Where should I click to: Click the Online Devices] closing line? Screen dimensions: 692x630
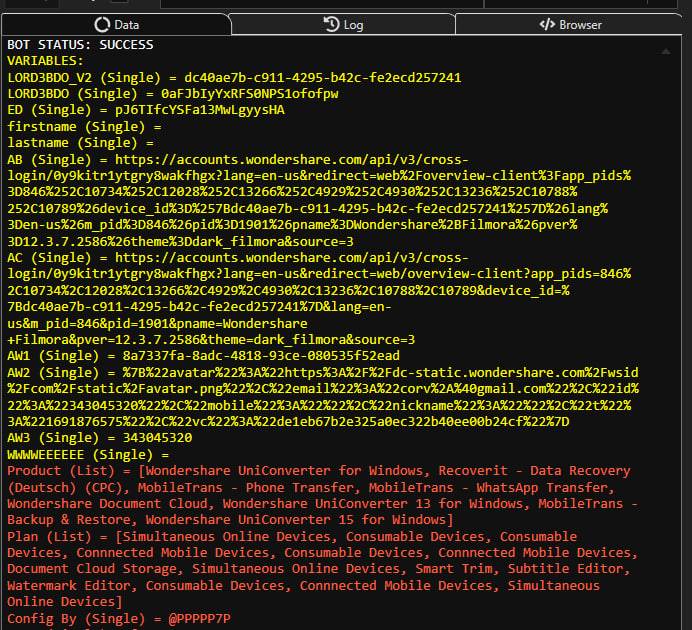click(65, 602)
